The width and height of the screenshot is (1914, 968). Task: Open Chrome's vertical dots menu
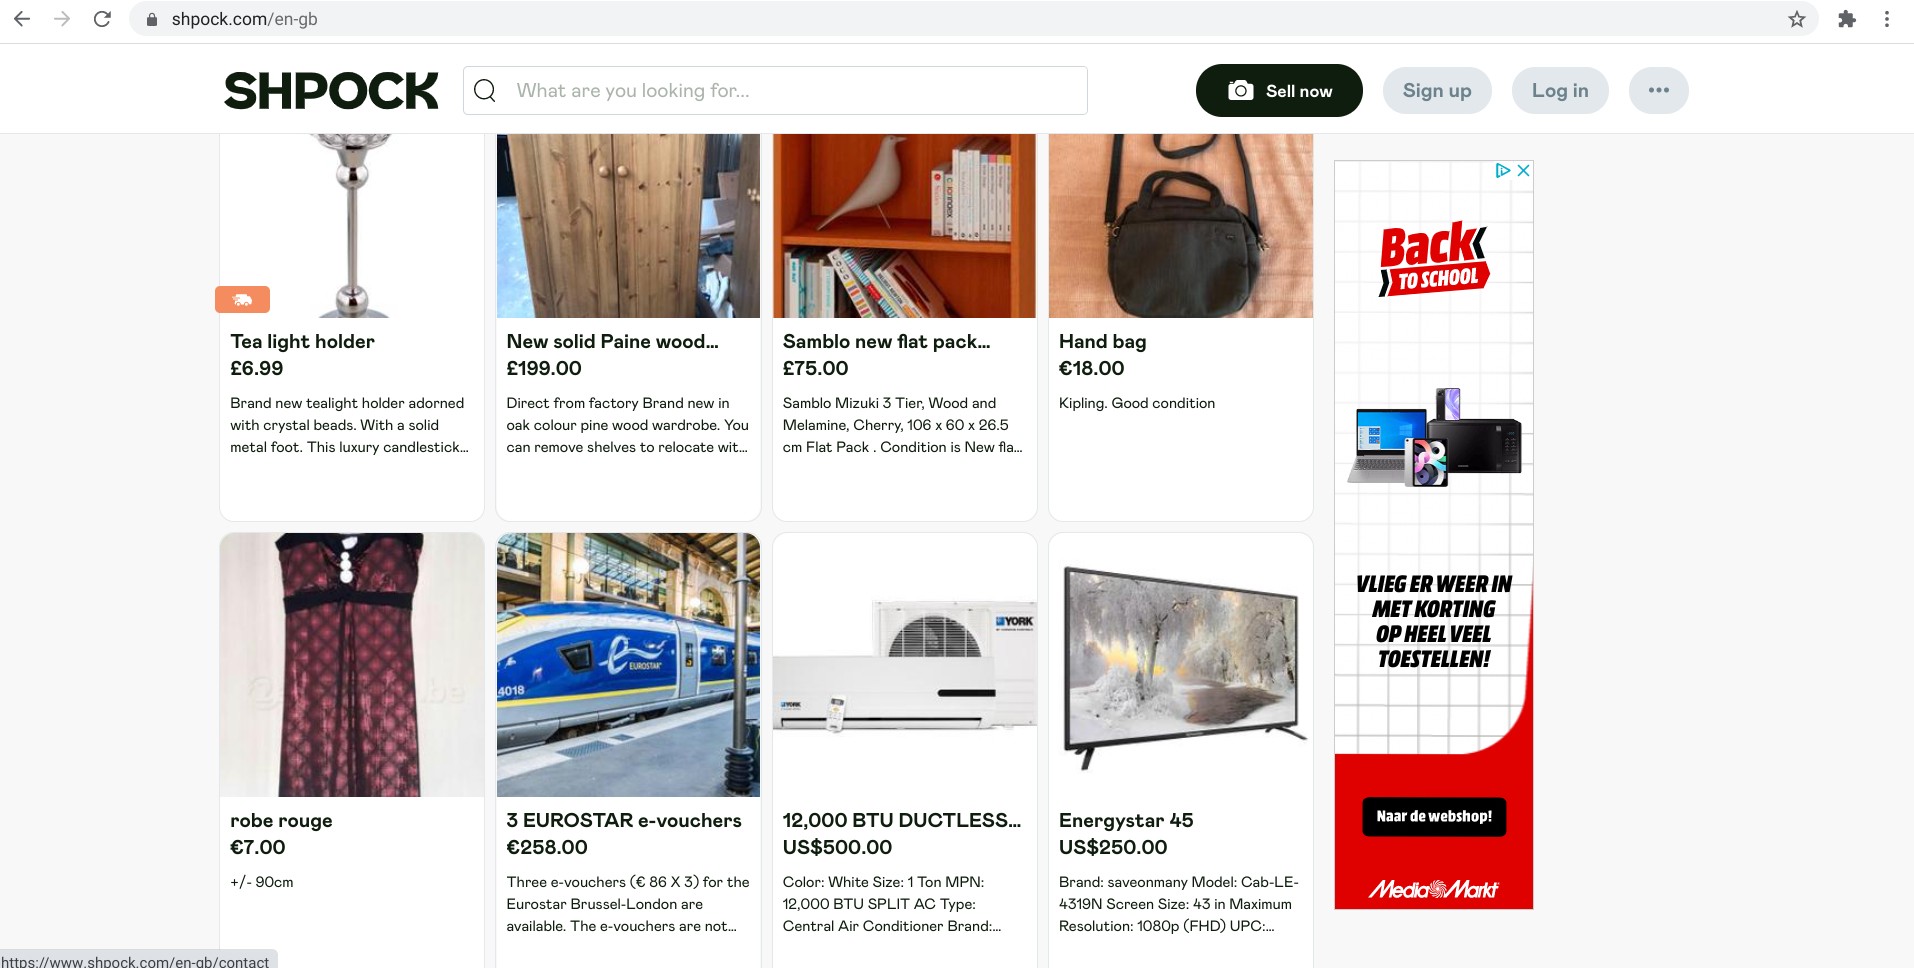tap(1887, 19)
